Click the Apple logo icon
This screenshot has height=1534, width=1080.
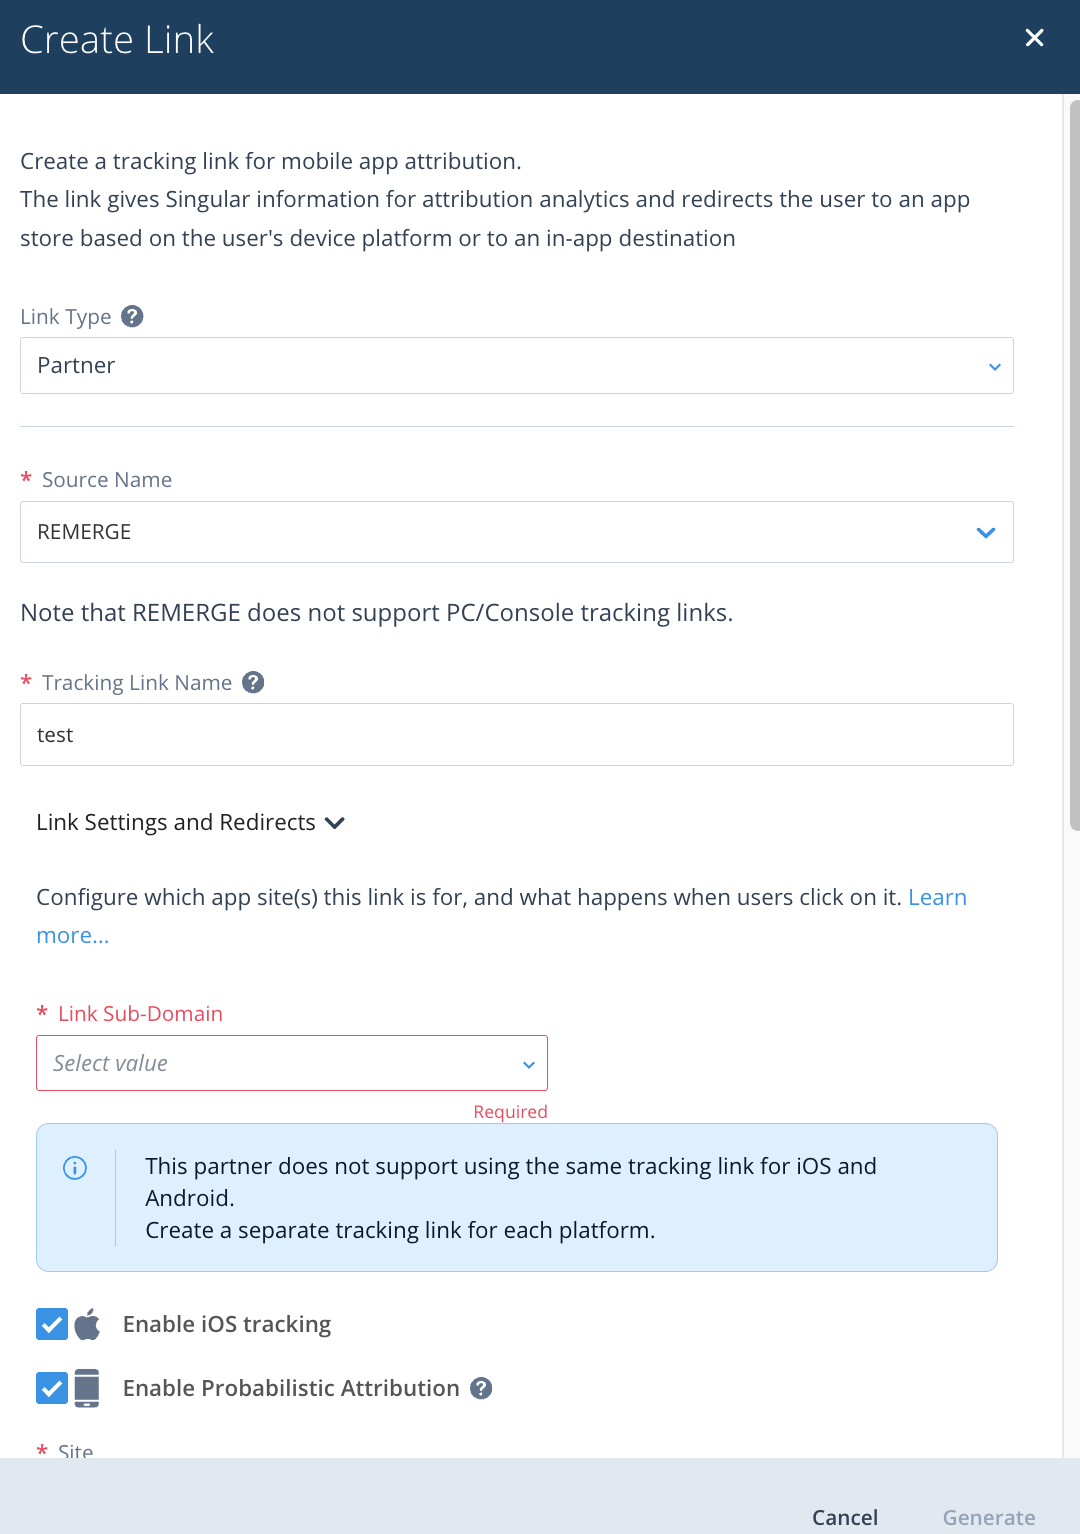click(88, 1324)
